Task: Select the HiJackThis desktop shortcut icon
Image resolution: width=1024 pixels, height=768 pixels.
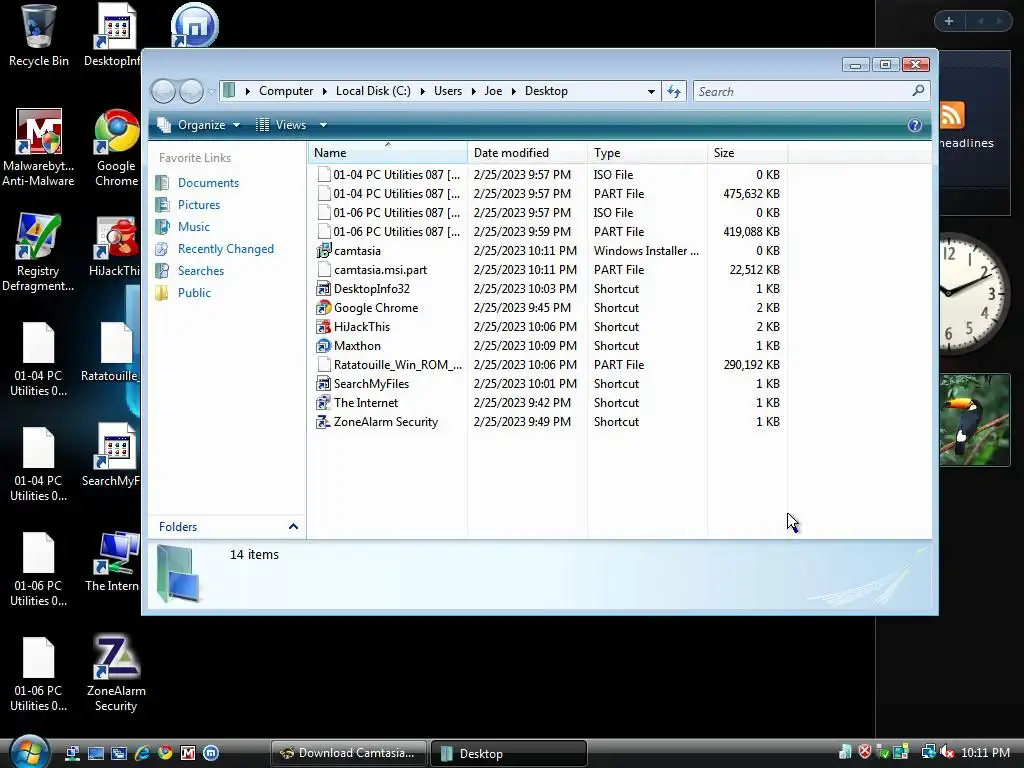Action: 115,246
